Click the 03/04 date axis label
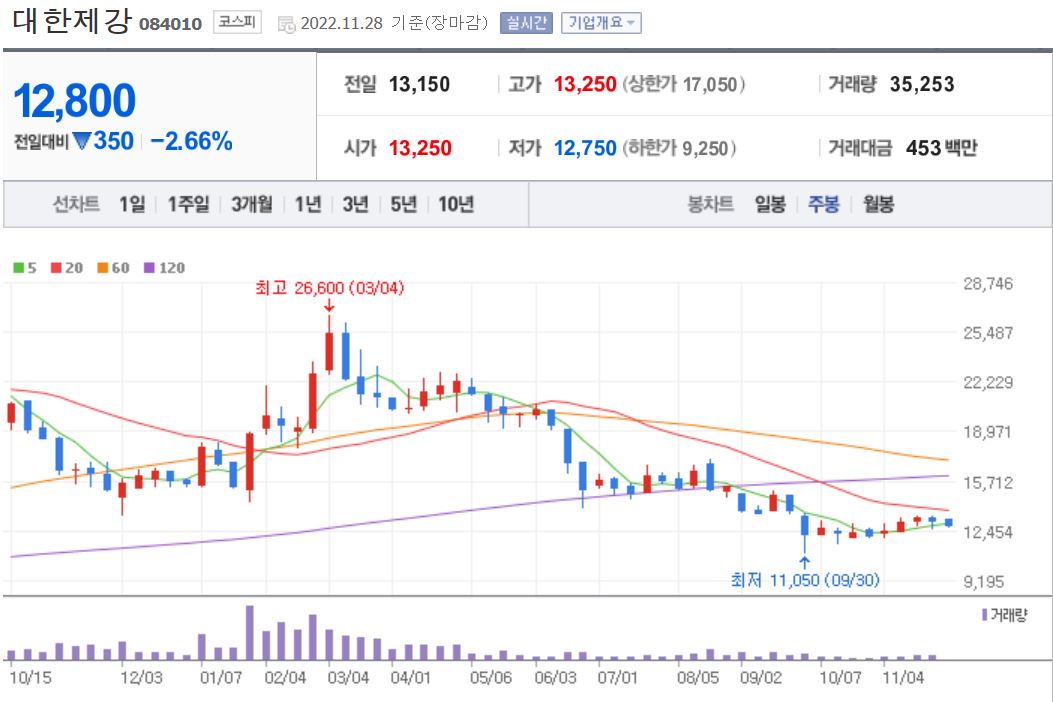The width and height of the screenshot is (1053, 702). click(x=348, y=677)
